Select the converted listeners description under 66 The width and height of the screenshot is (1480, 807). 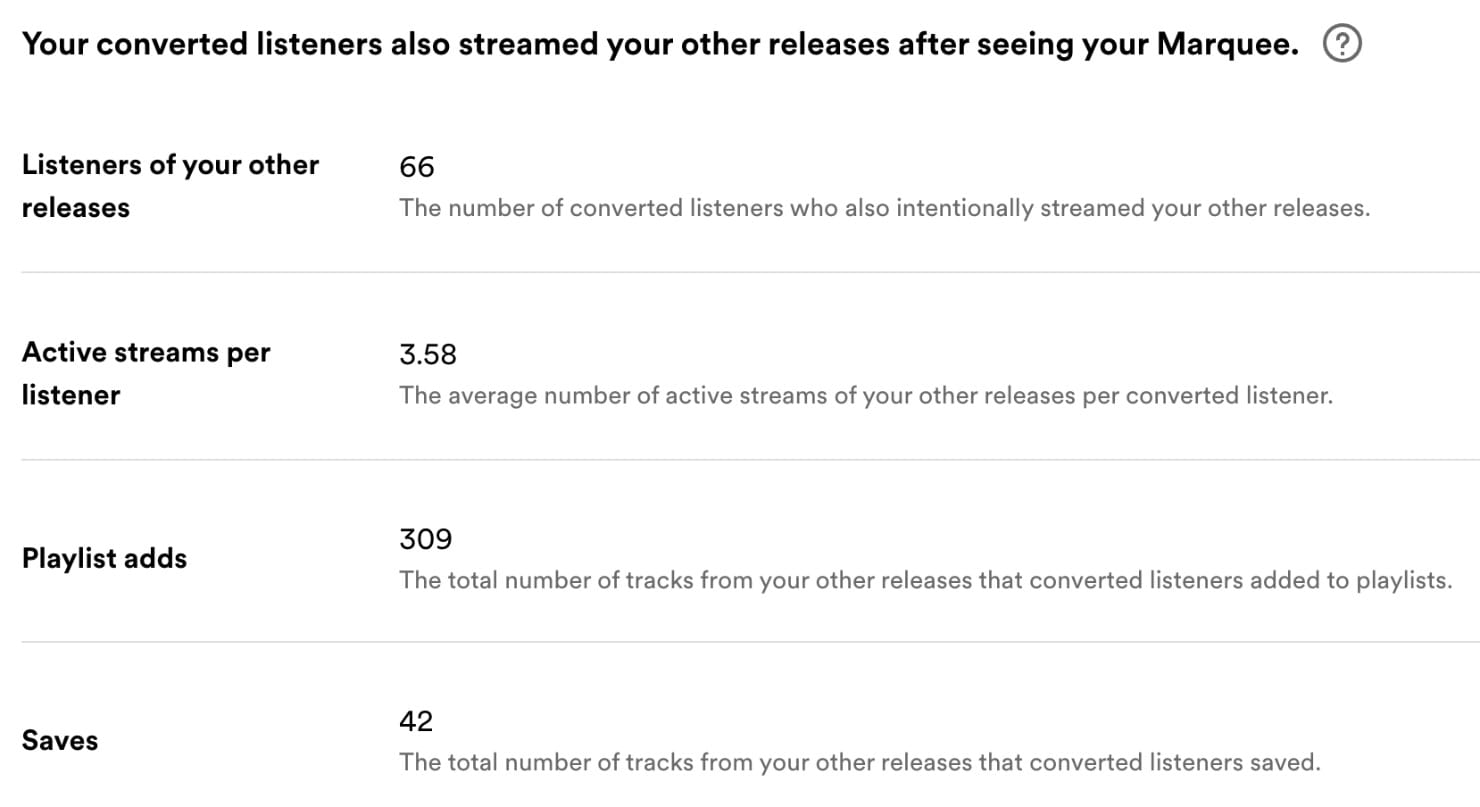(885, 208)
